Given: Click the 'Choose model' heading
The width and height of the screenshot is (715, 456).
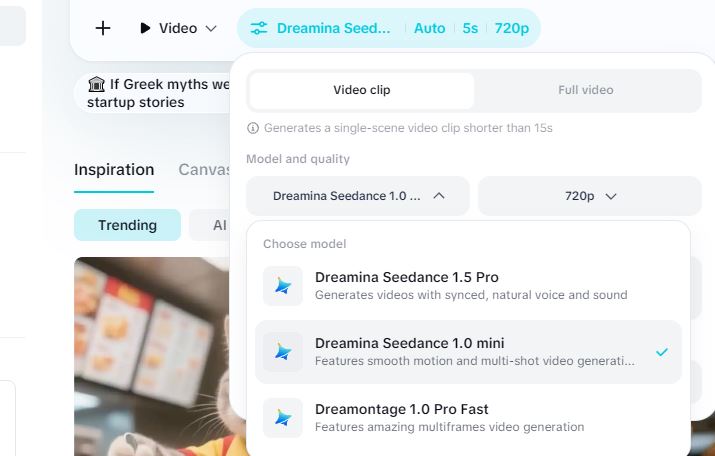Looking at the screenshot, I should click(305, 244).
